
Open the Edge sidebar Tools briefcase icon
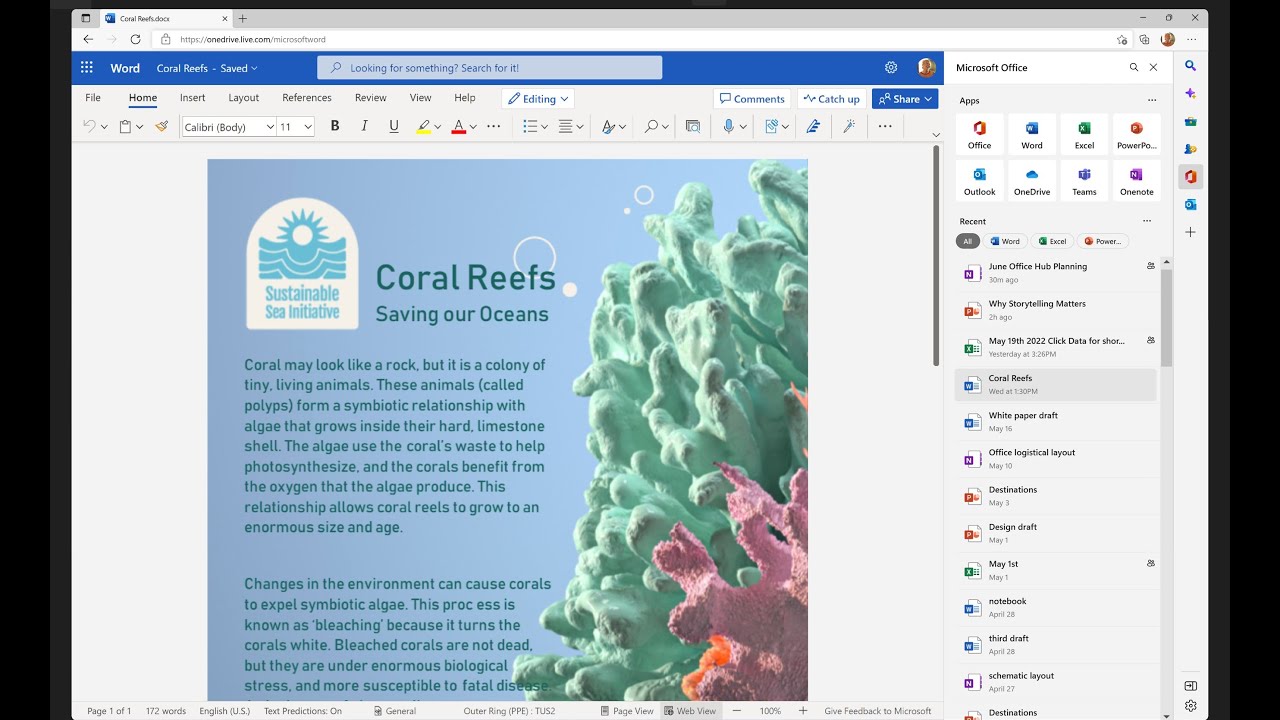(x=1190, y=121)
